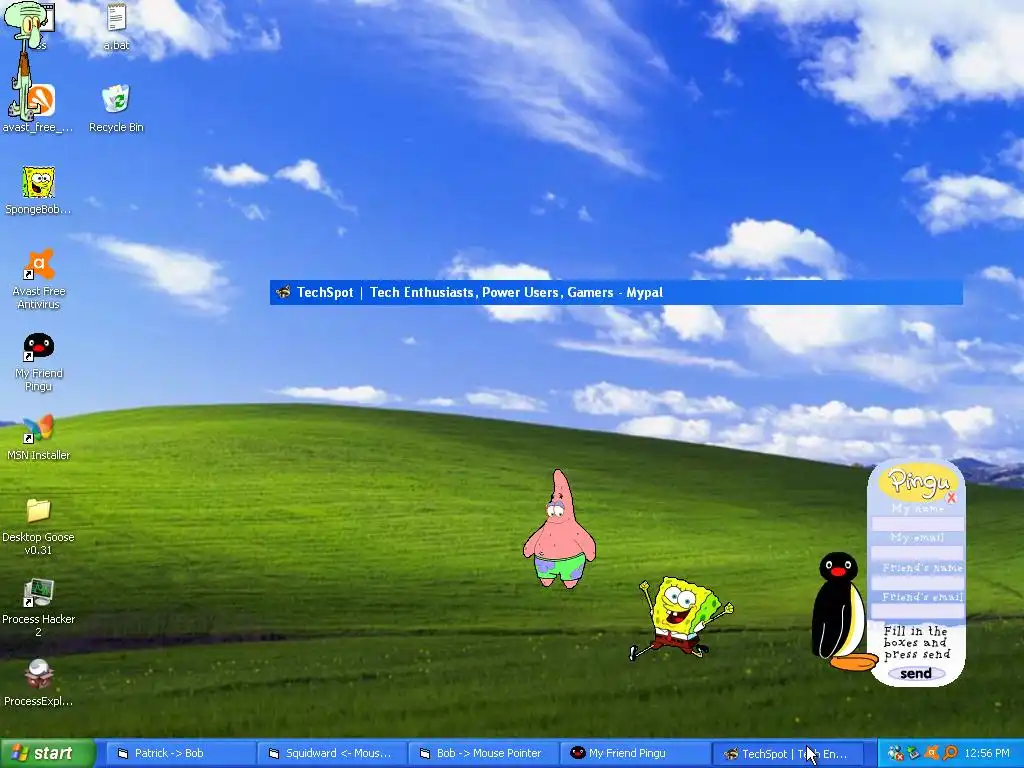Image resolution: width=1024 pixels, height=768 pixels.
Task: Click the Safely Remove Hardware tray icon
Action: [x=914, y=753]
